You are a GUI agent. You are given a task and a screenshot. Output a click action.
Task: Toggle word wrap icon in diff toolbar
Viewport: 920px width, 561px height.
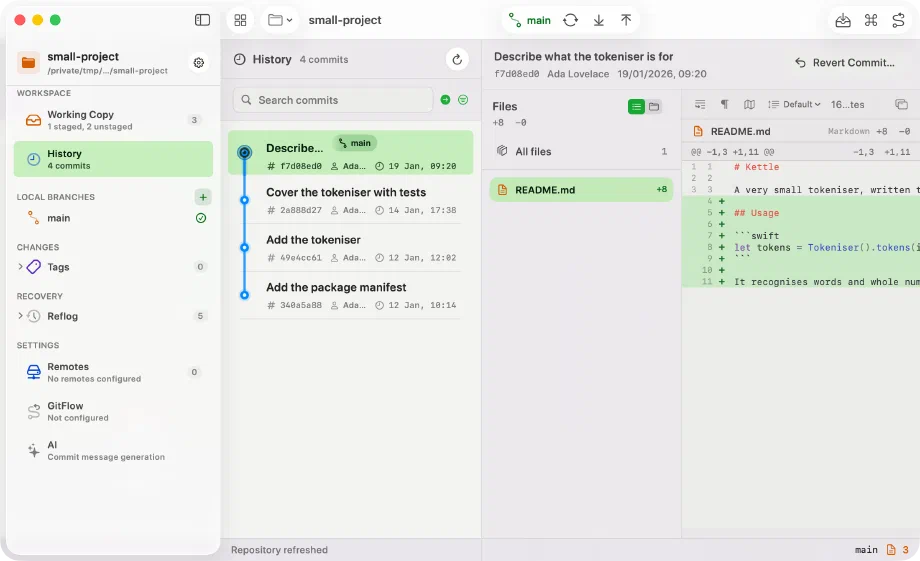coord(700,104)
